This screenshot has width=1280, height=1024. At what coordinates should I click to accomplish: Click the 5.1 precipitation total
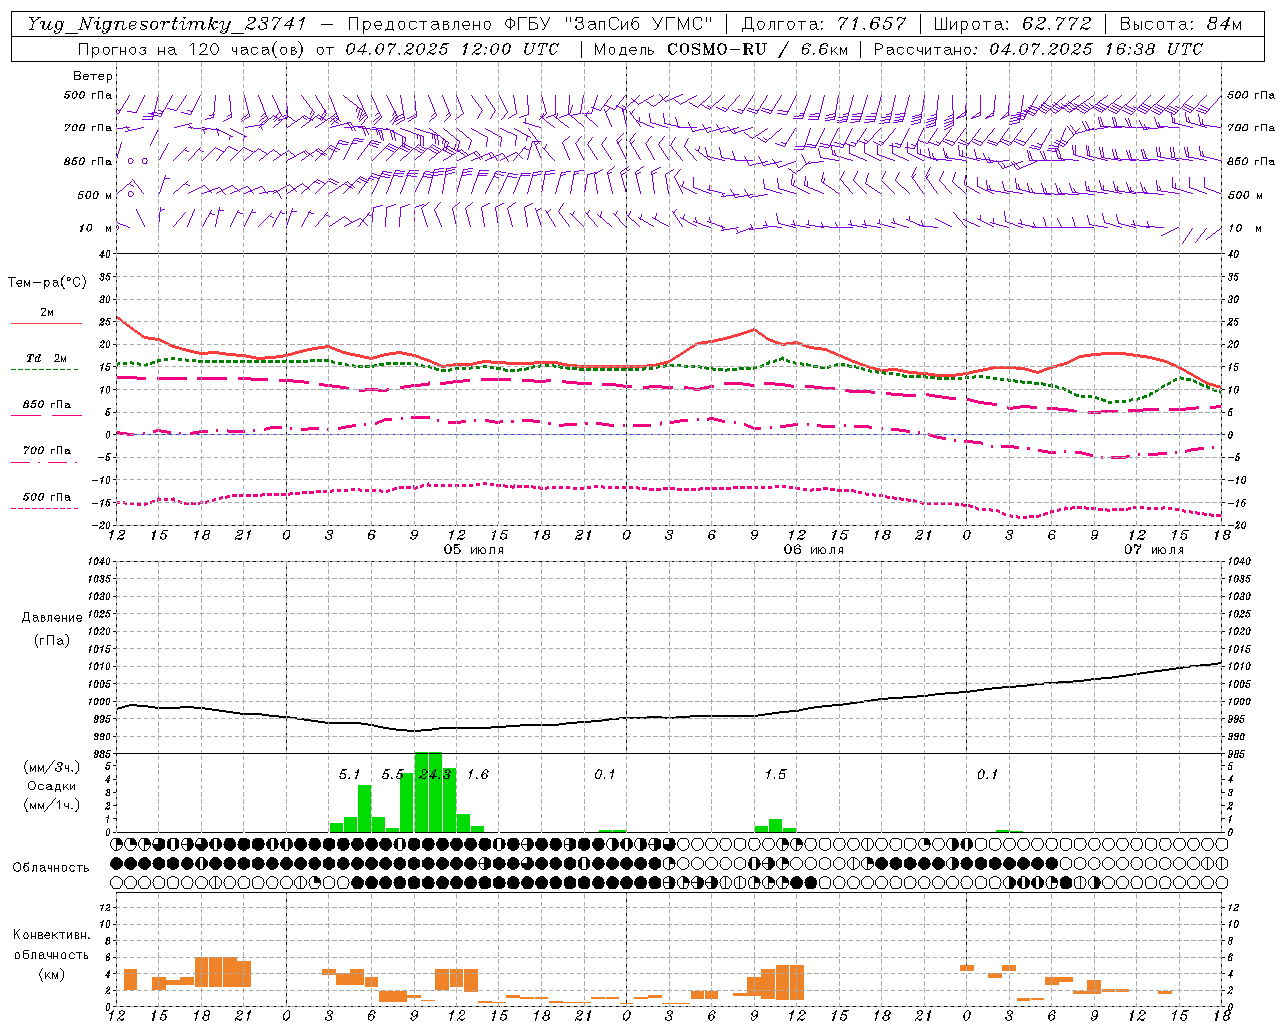349,775
